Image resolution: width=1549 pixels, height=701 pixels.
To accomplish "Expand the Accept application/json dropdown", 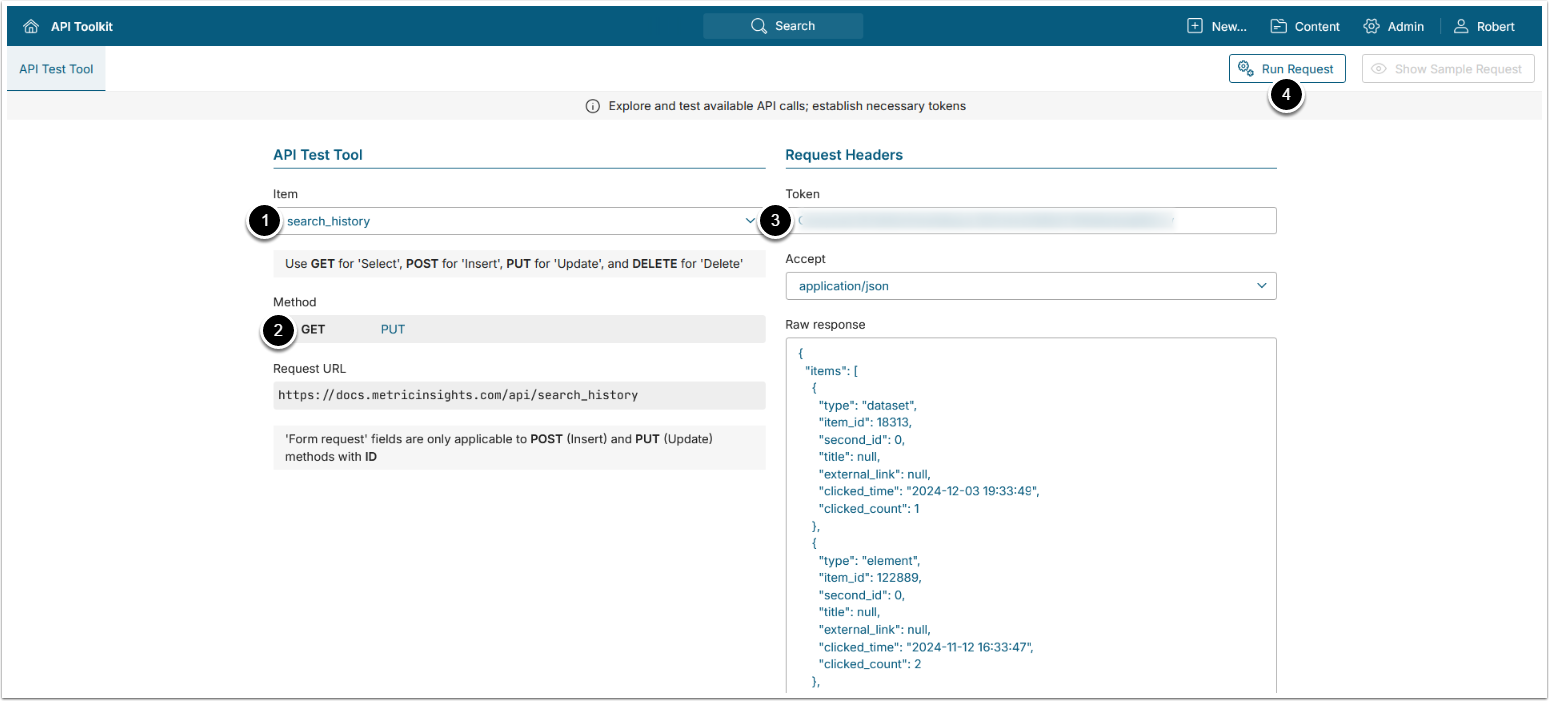I will point(1031,286).
